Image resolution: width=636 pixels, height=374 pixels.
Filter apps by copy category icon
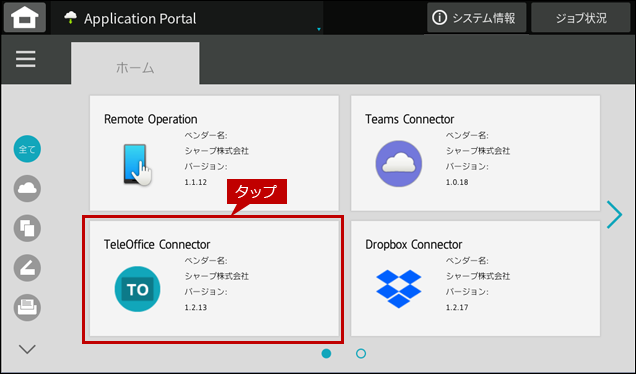27,228
